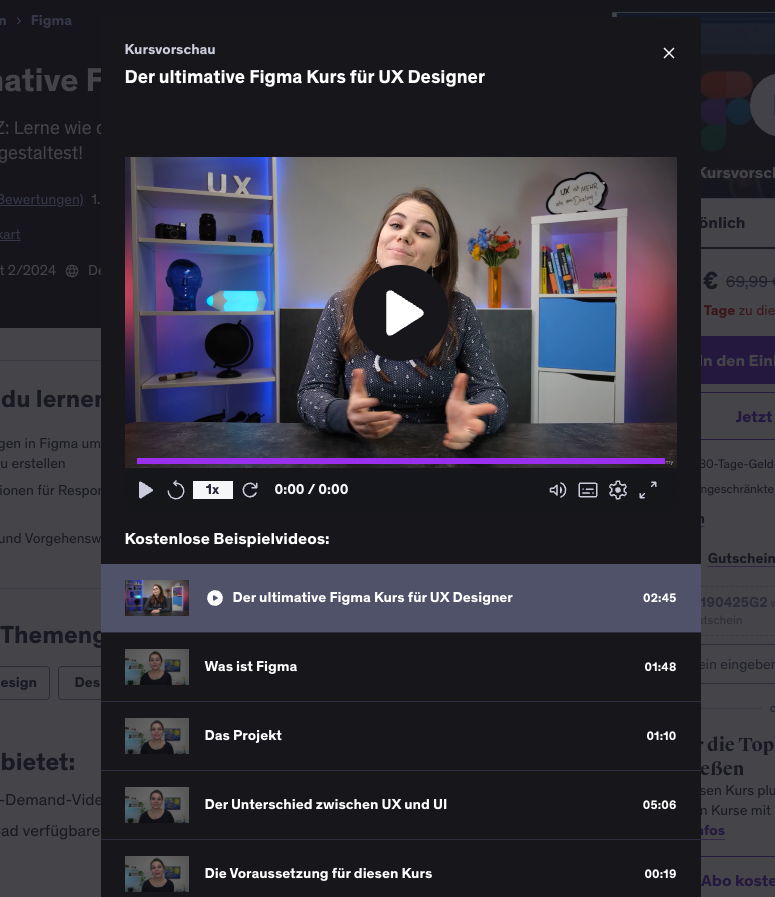Close the Kursvorschau preview dialog
The width and height of the screenshot is (775, 897).
669,53
